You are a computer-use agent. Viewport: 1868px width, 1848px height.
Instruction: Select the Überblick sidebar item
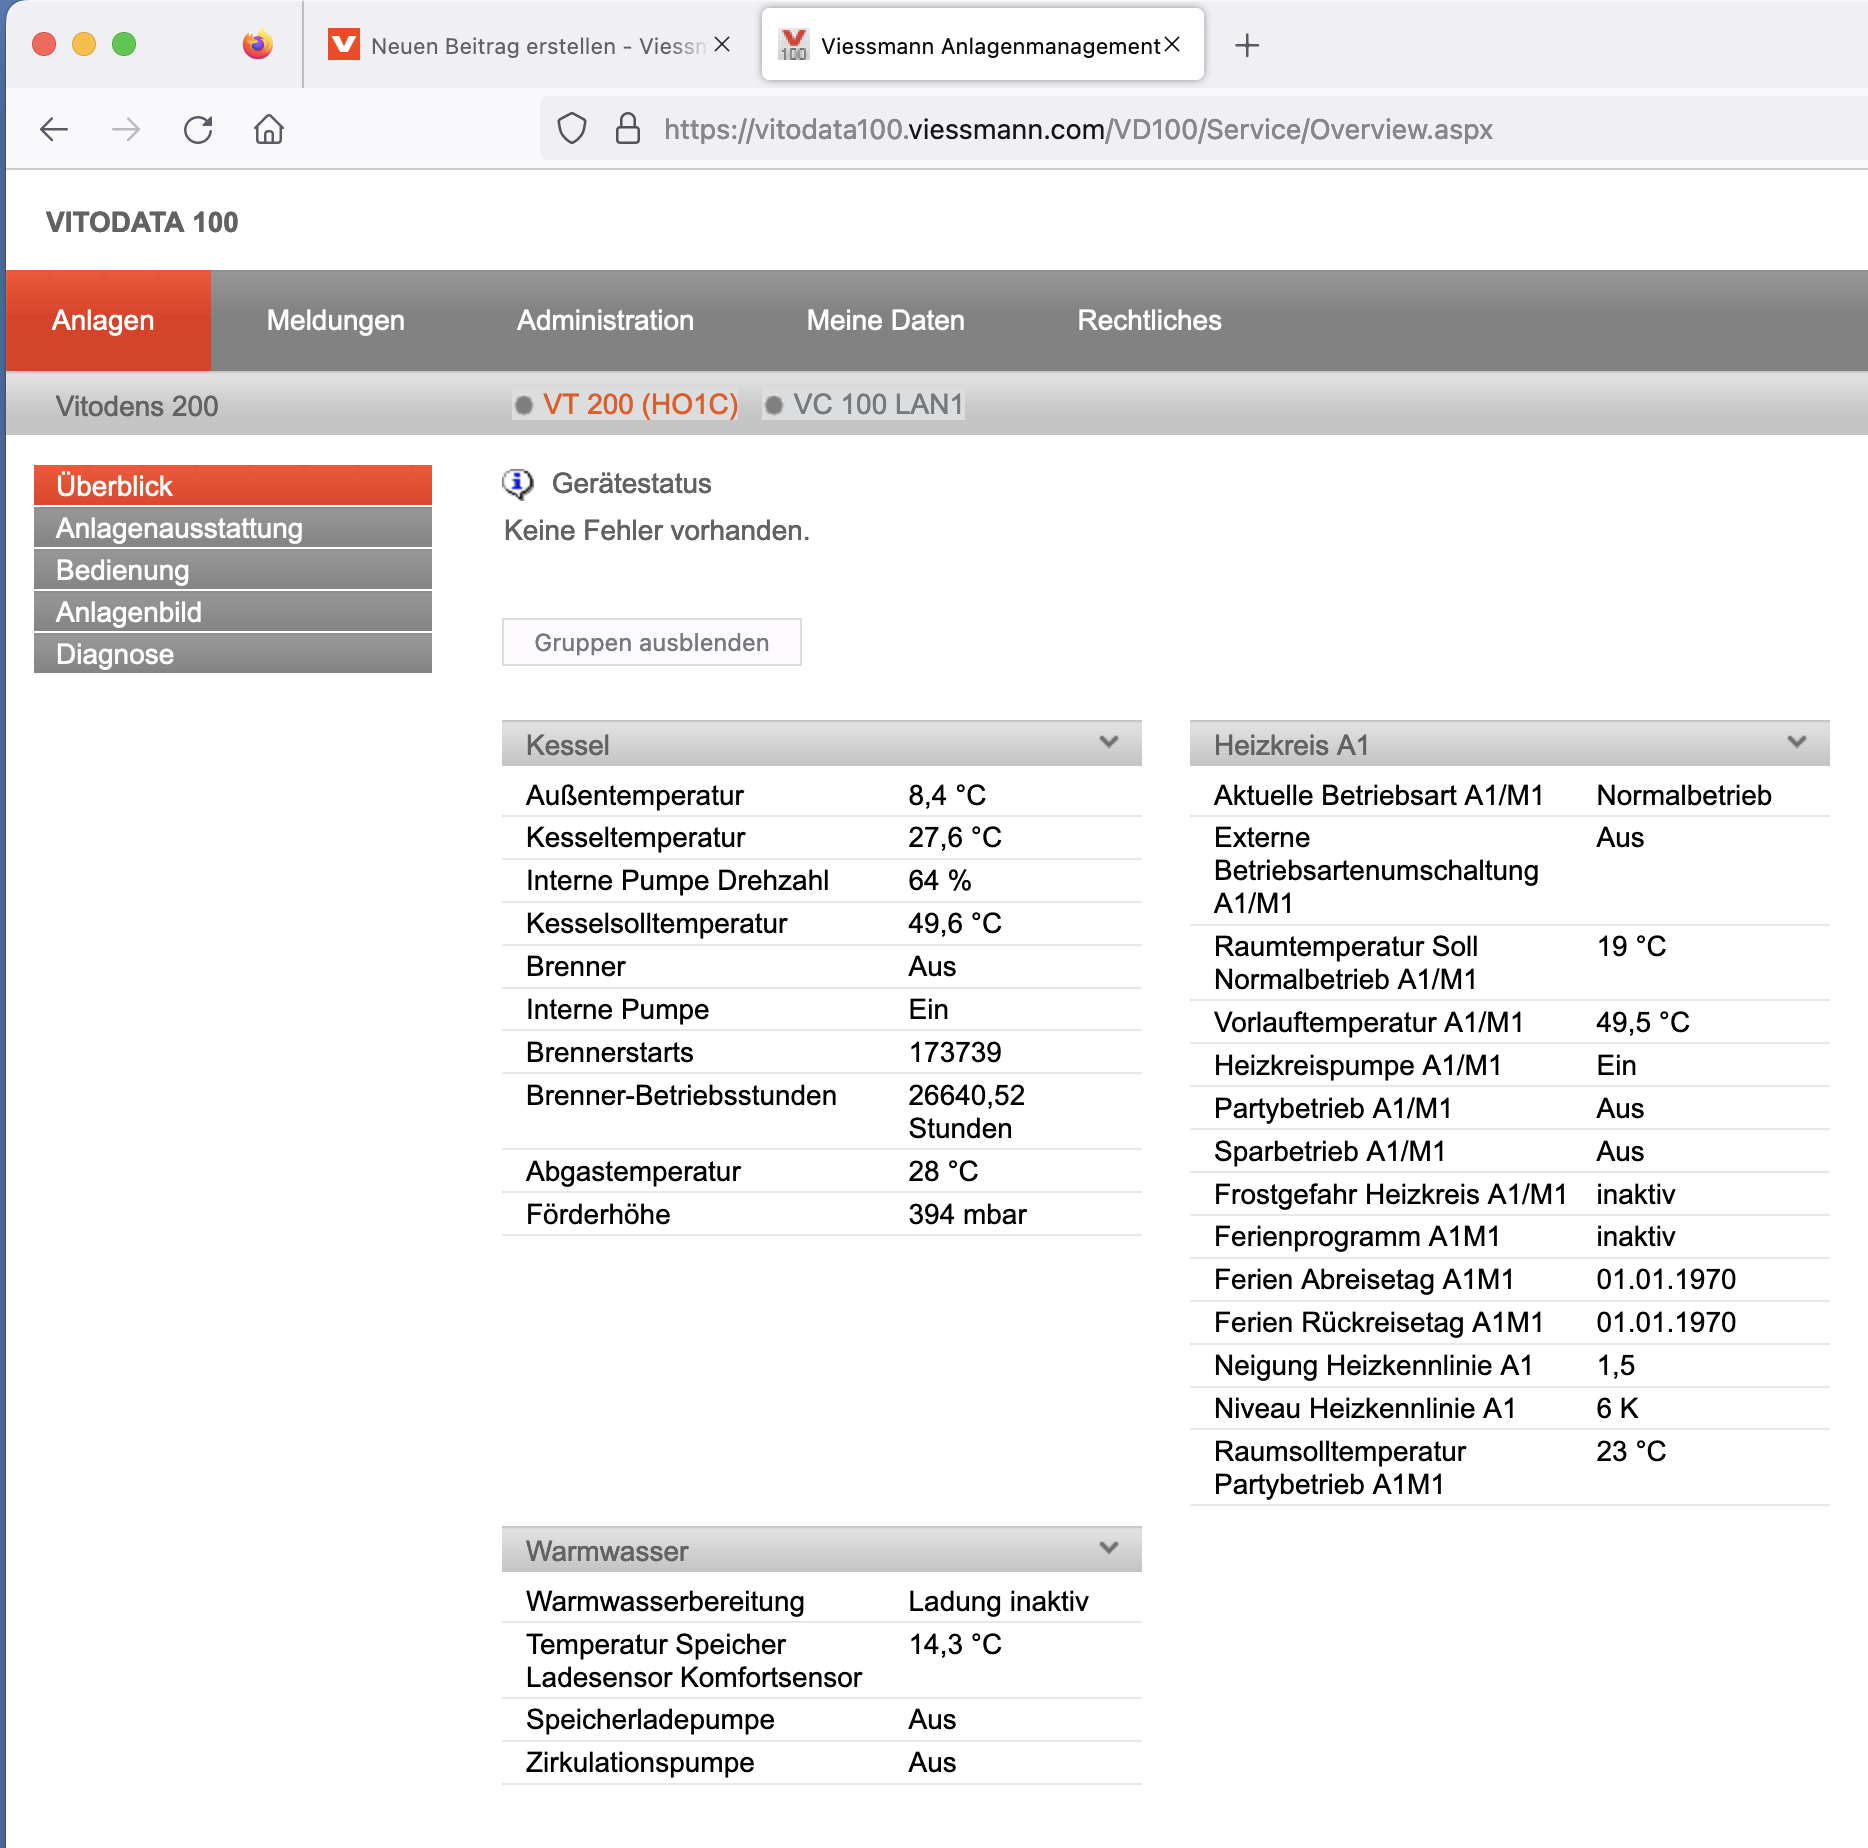233,485
